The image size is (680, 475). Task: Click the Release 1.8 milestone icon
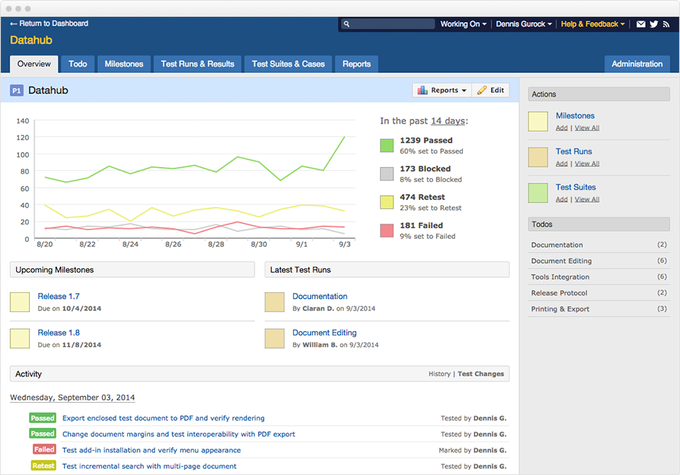click(x=20, y=338)
